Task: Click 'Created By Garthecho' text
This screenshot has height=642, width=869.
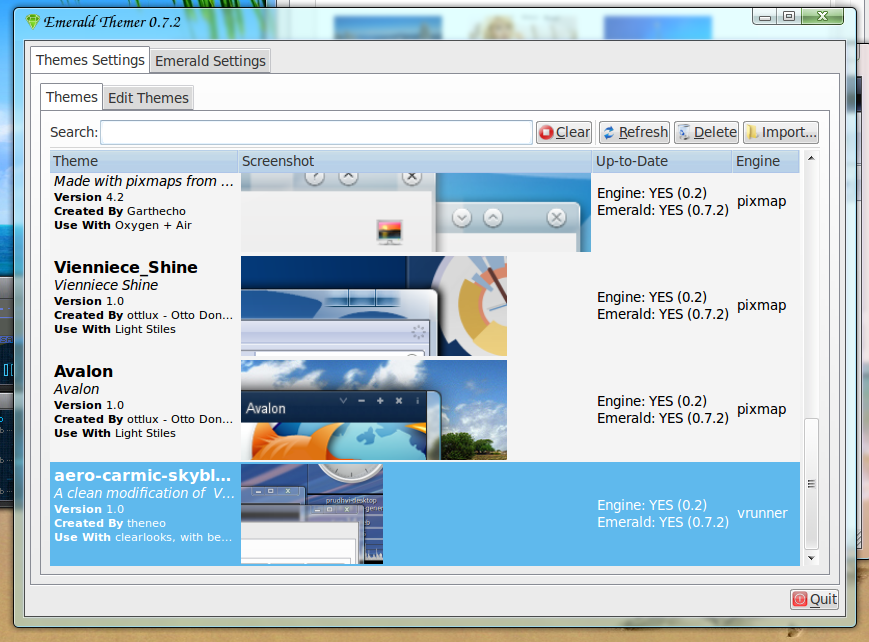Action: point(120,211)
